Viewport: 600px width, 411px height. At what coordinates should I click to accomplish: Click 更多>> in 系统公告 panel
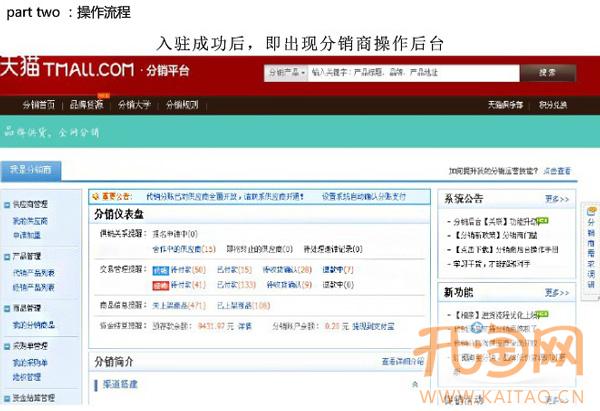click(x=557, y=199)
